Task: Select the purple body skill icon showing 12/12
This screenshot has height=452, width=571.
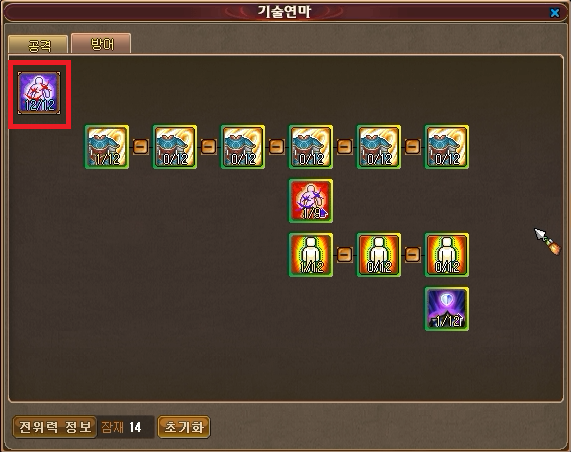Action: tap(39, 93)
